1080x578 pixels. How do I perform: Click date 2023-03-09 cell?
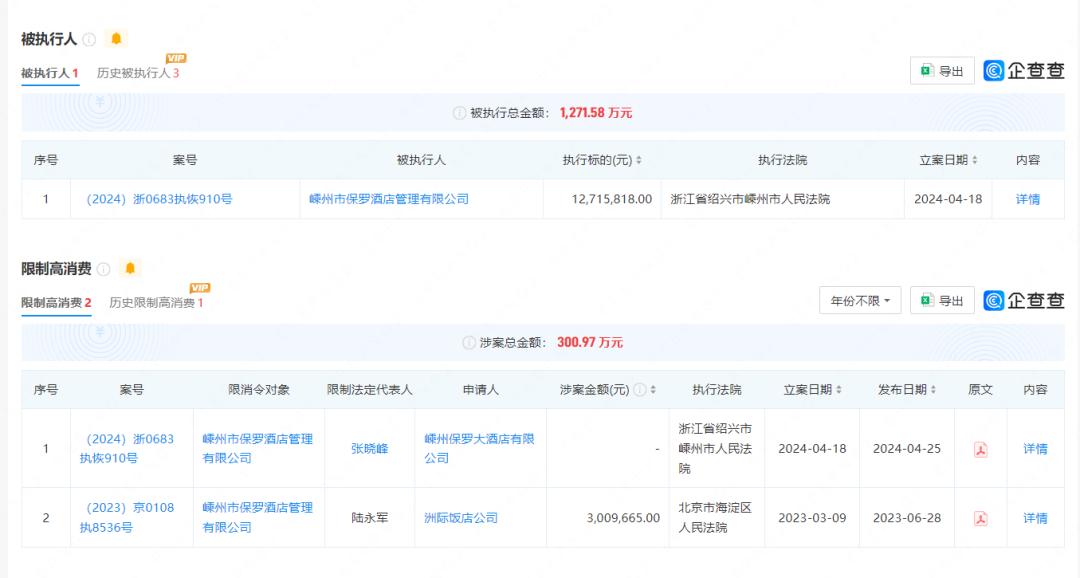[x=812, y=518]
